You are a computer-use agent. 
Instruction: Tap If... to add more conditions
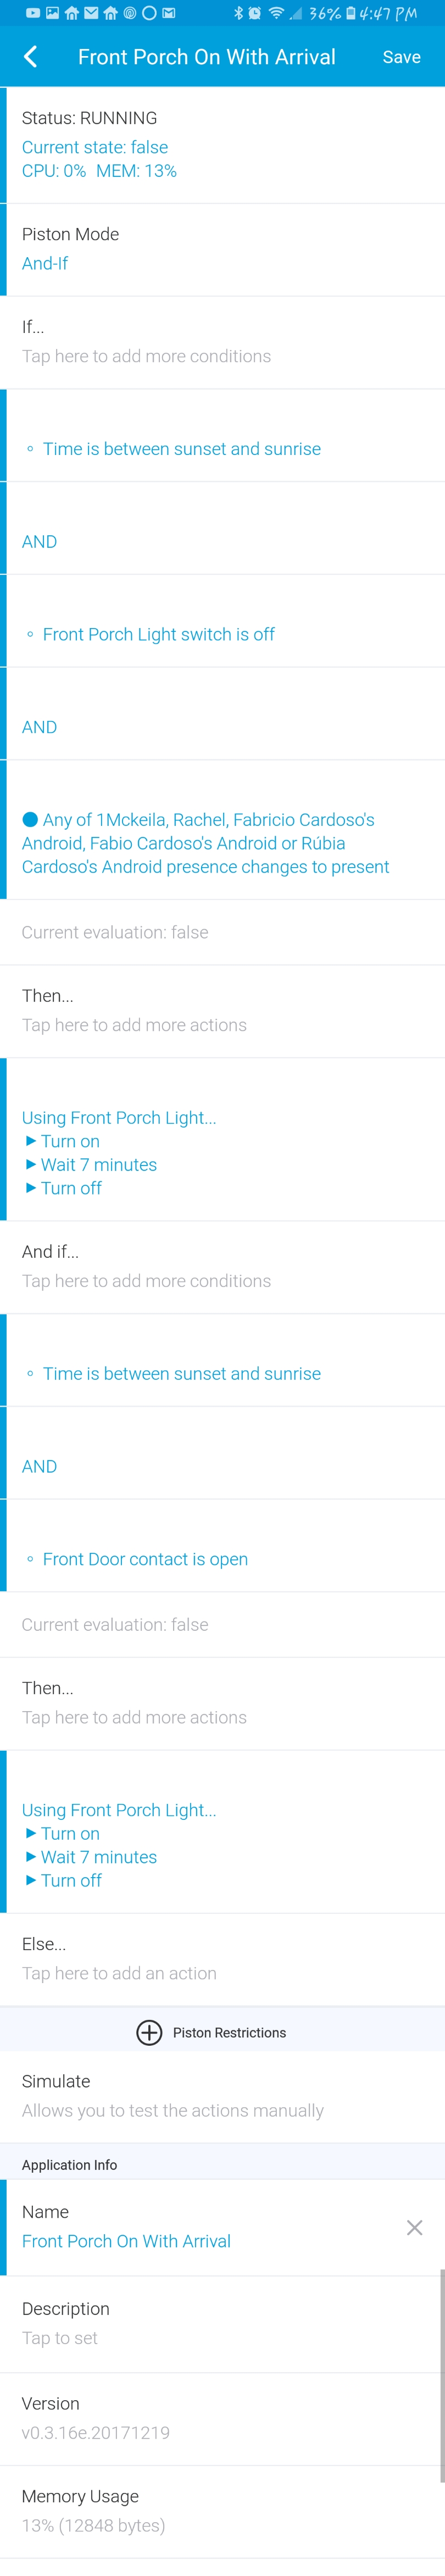click(222, 342)
